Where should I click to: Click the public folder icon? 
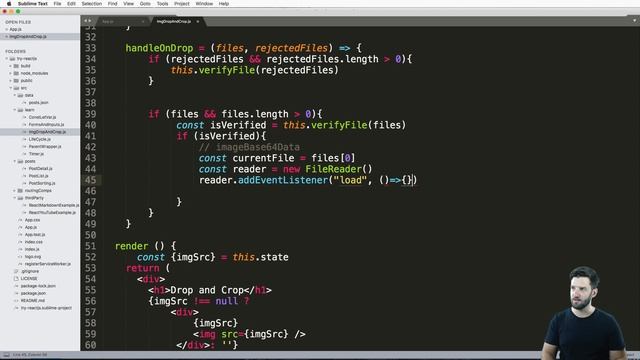point(16,81)
